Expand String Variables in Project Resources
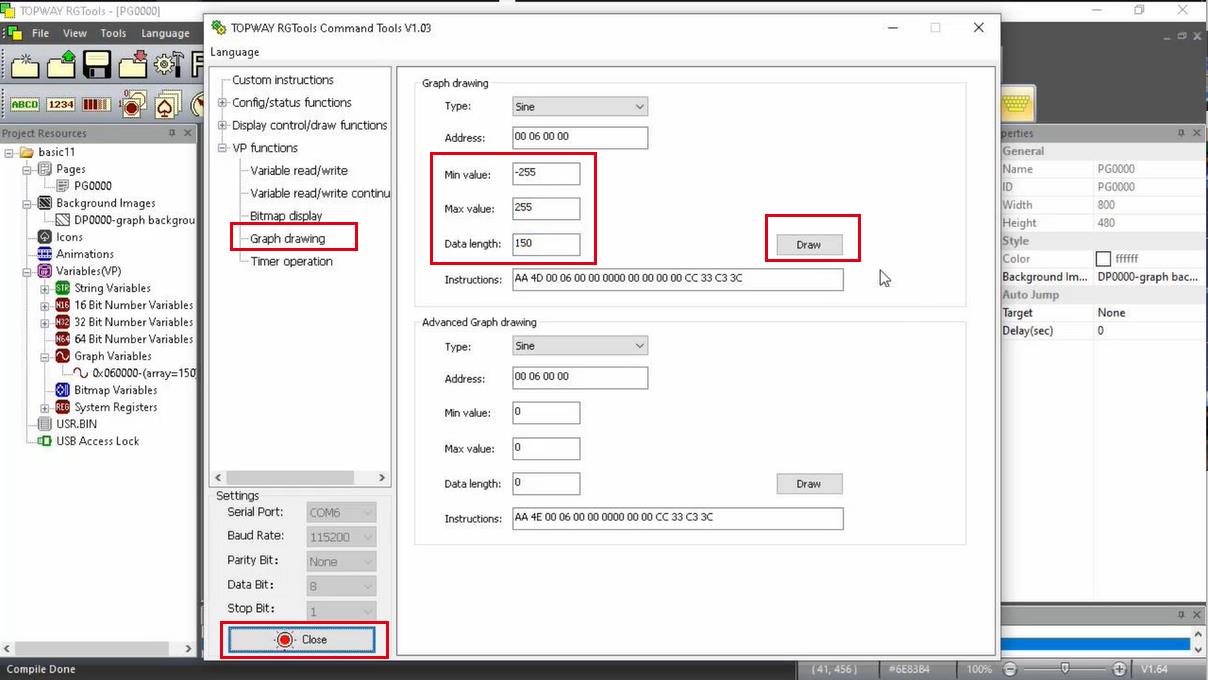The image size is (1208, 680). tap(45, 288)
